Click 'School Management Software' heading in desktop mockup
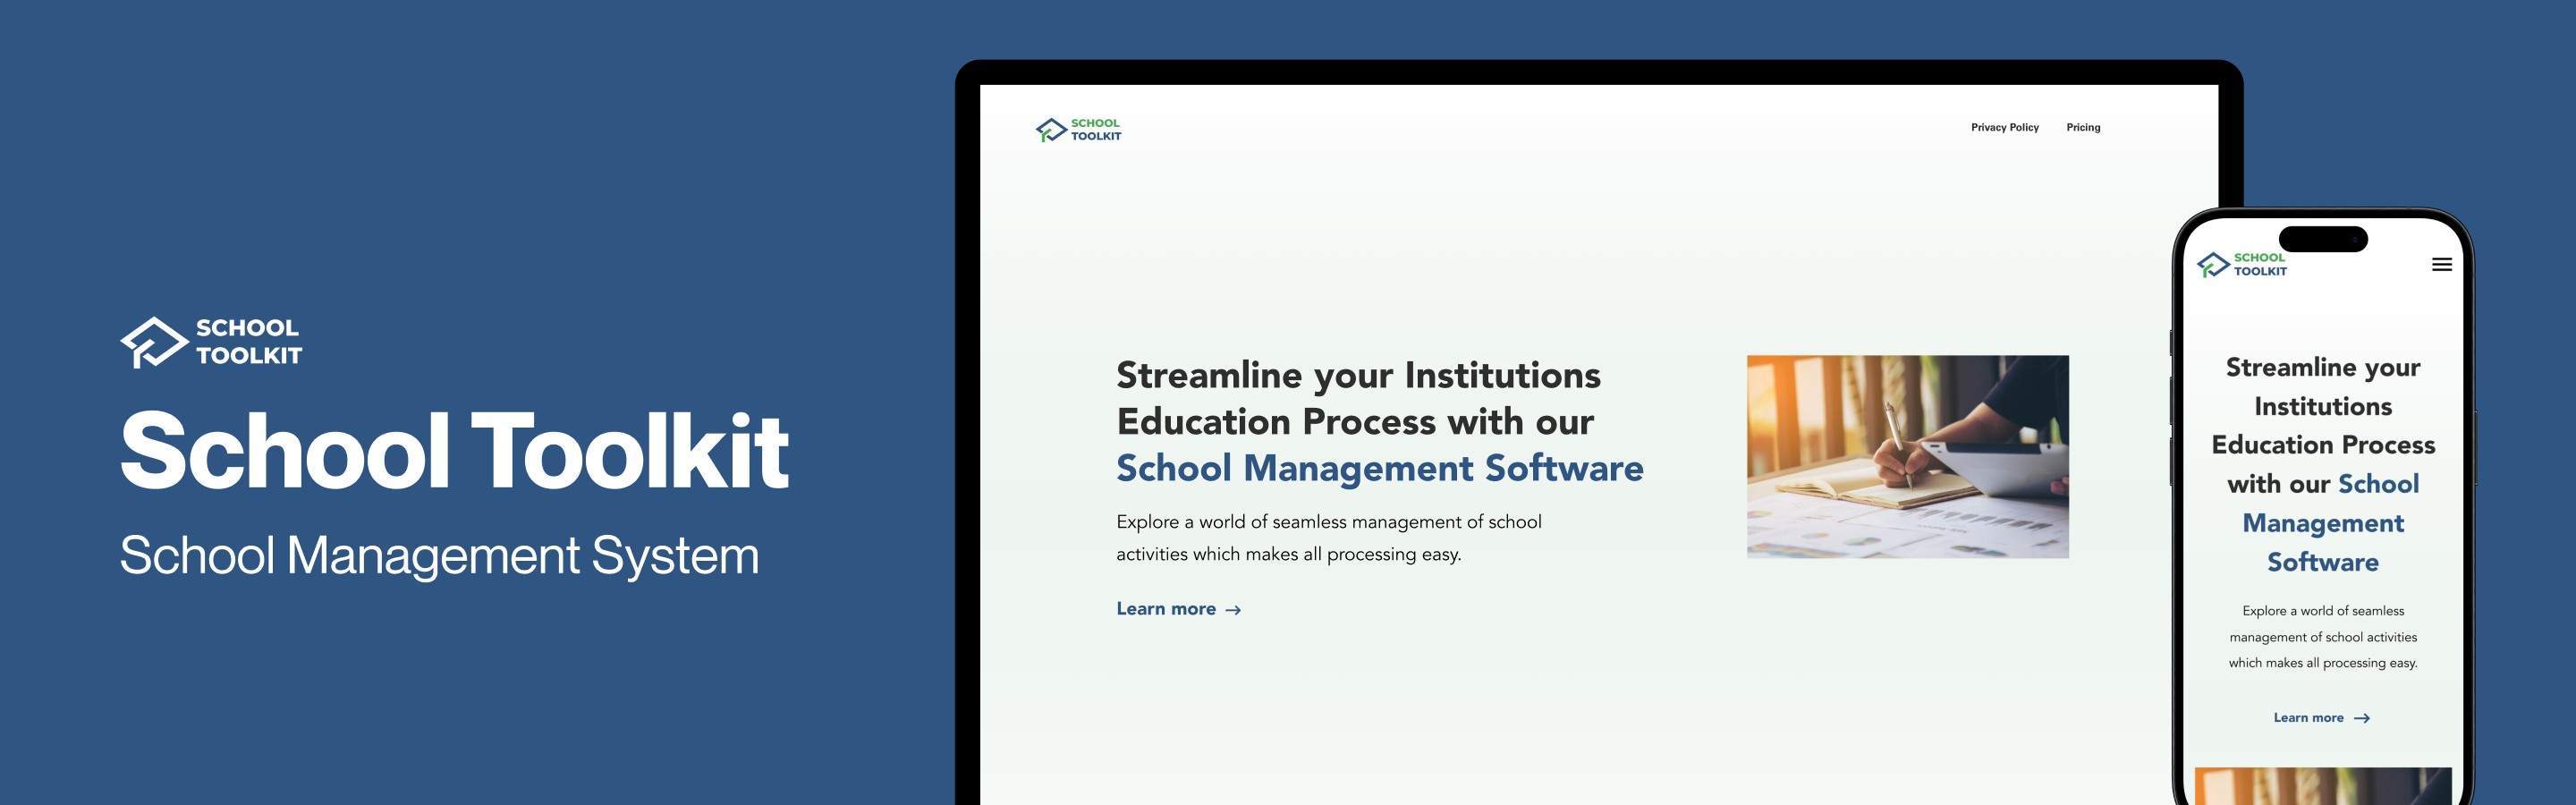The width and height of the screenshot is (2576, 805). (1379, 468)
